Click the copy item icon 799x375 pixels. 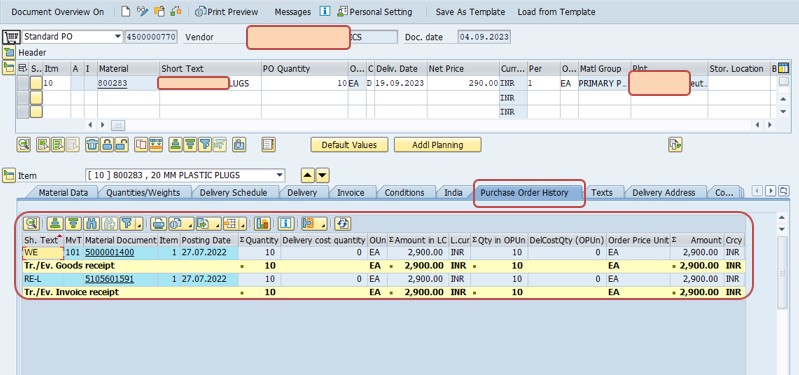(x=141, y=145)
